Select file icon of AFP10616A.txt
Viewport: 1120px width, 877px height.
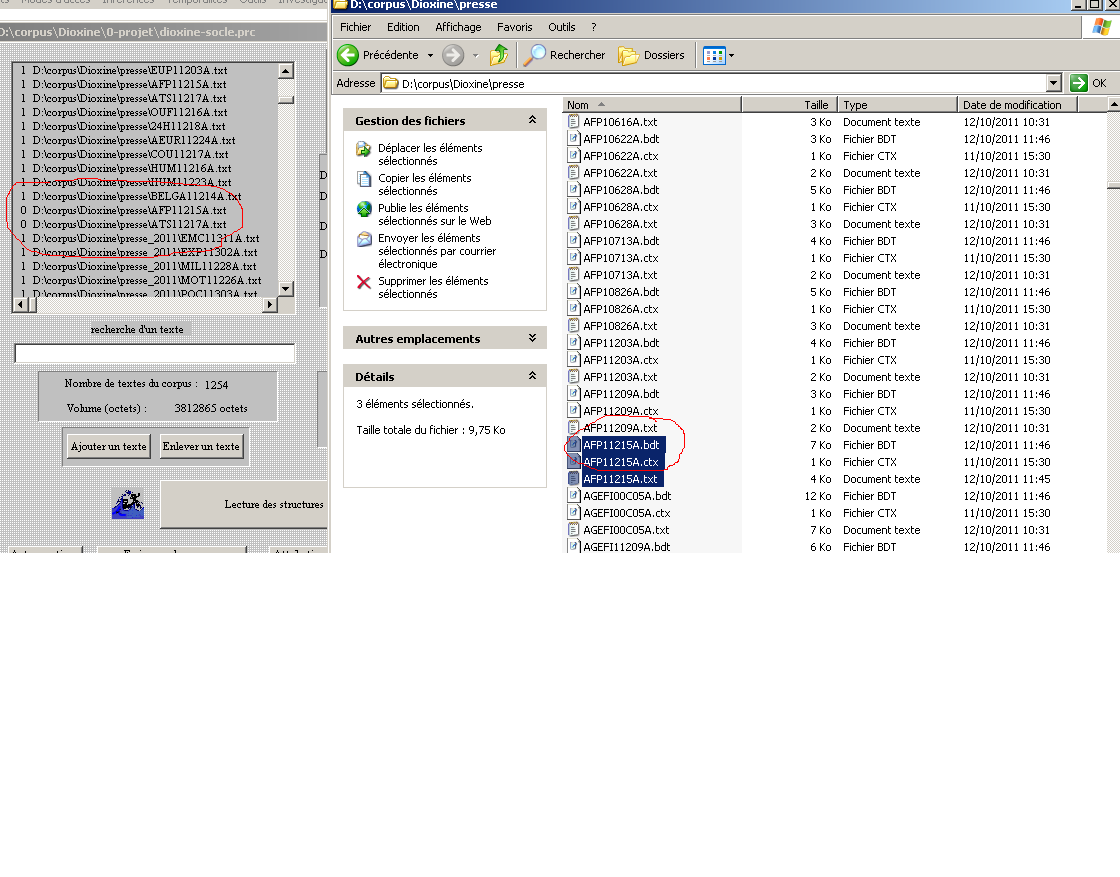click(573, 121)
